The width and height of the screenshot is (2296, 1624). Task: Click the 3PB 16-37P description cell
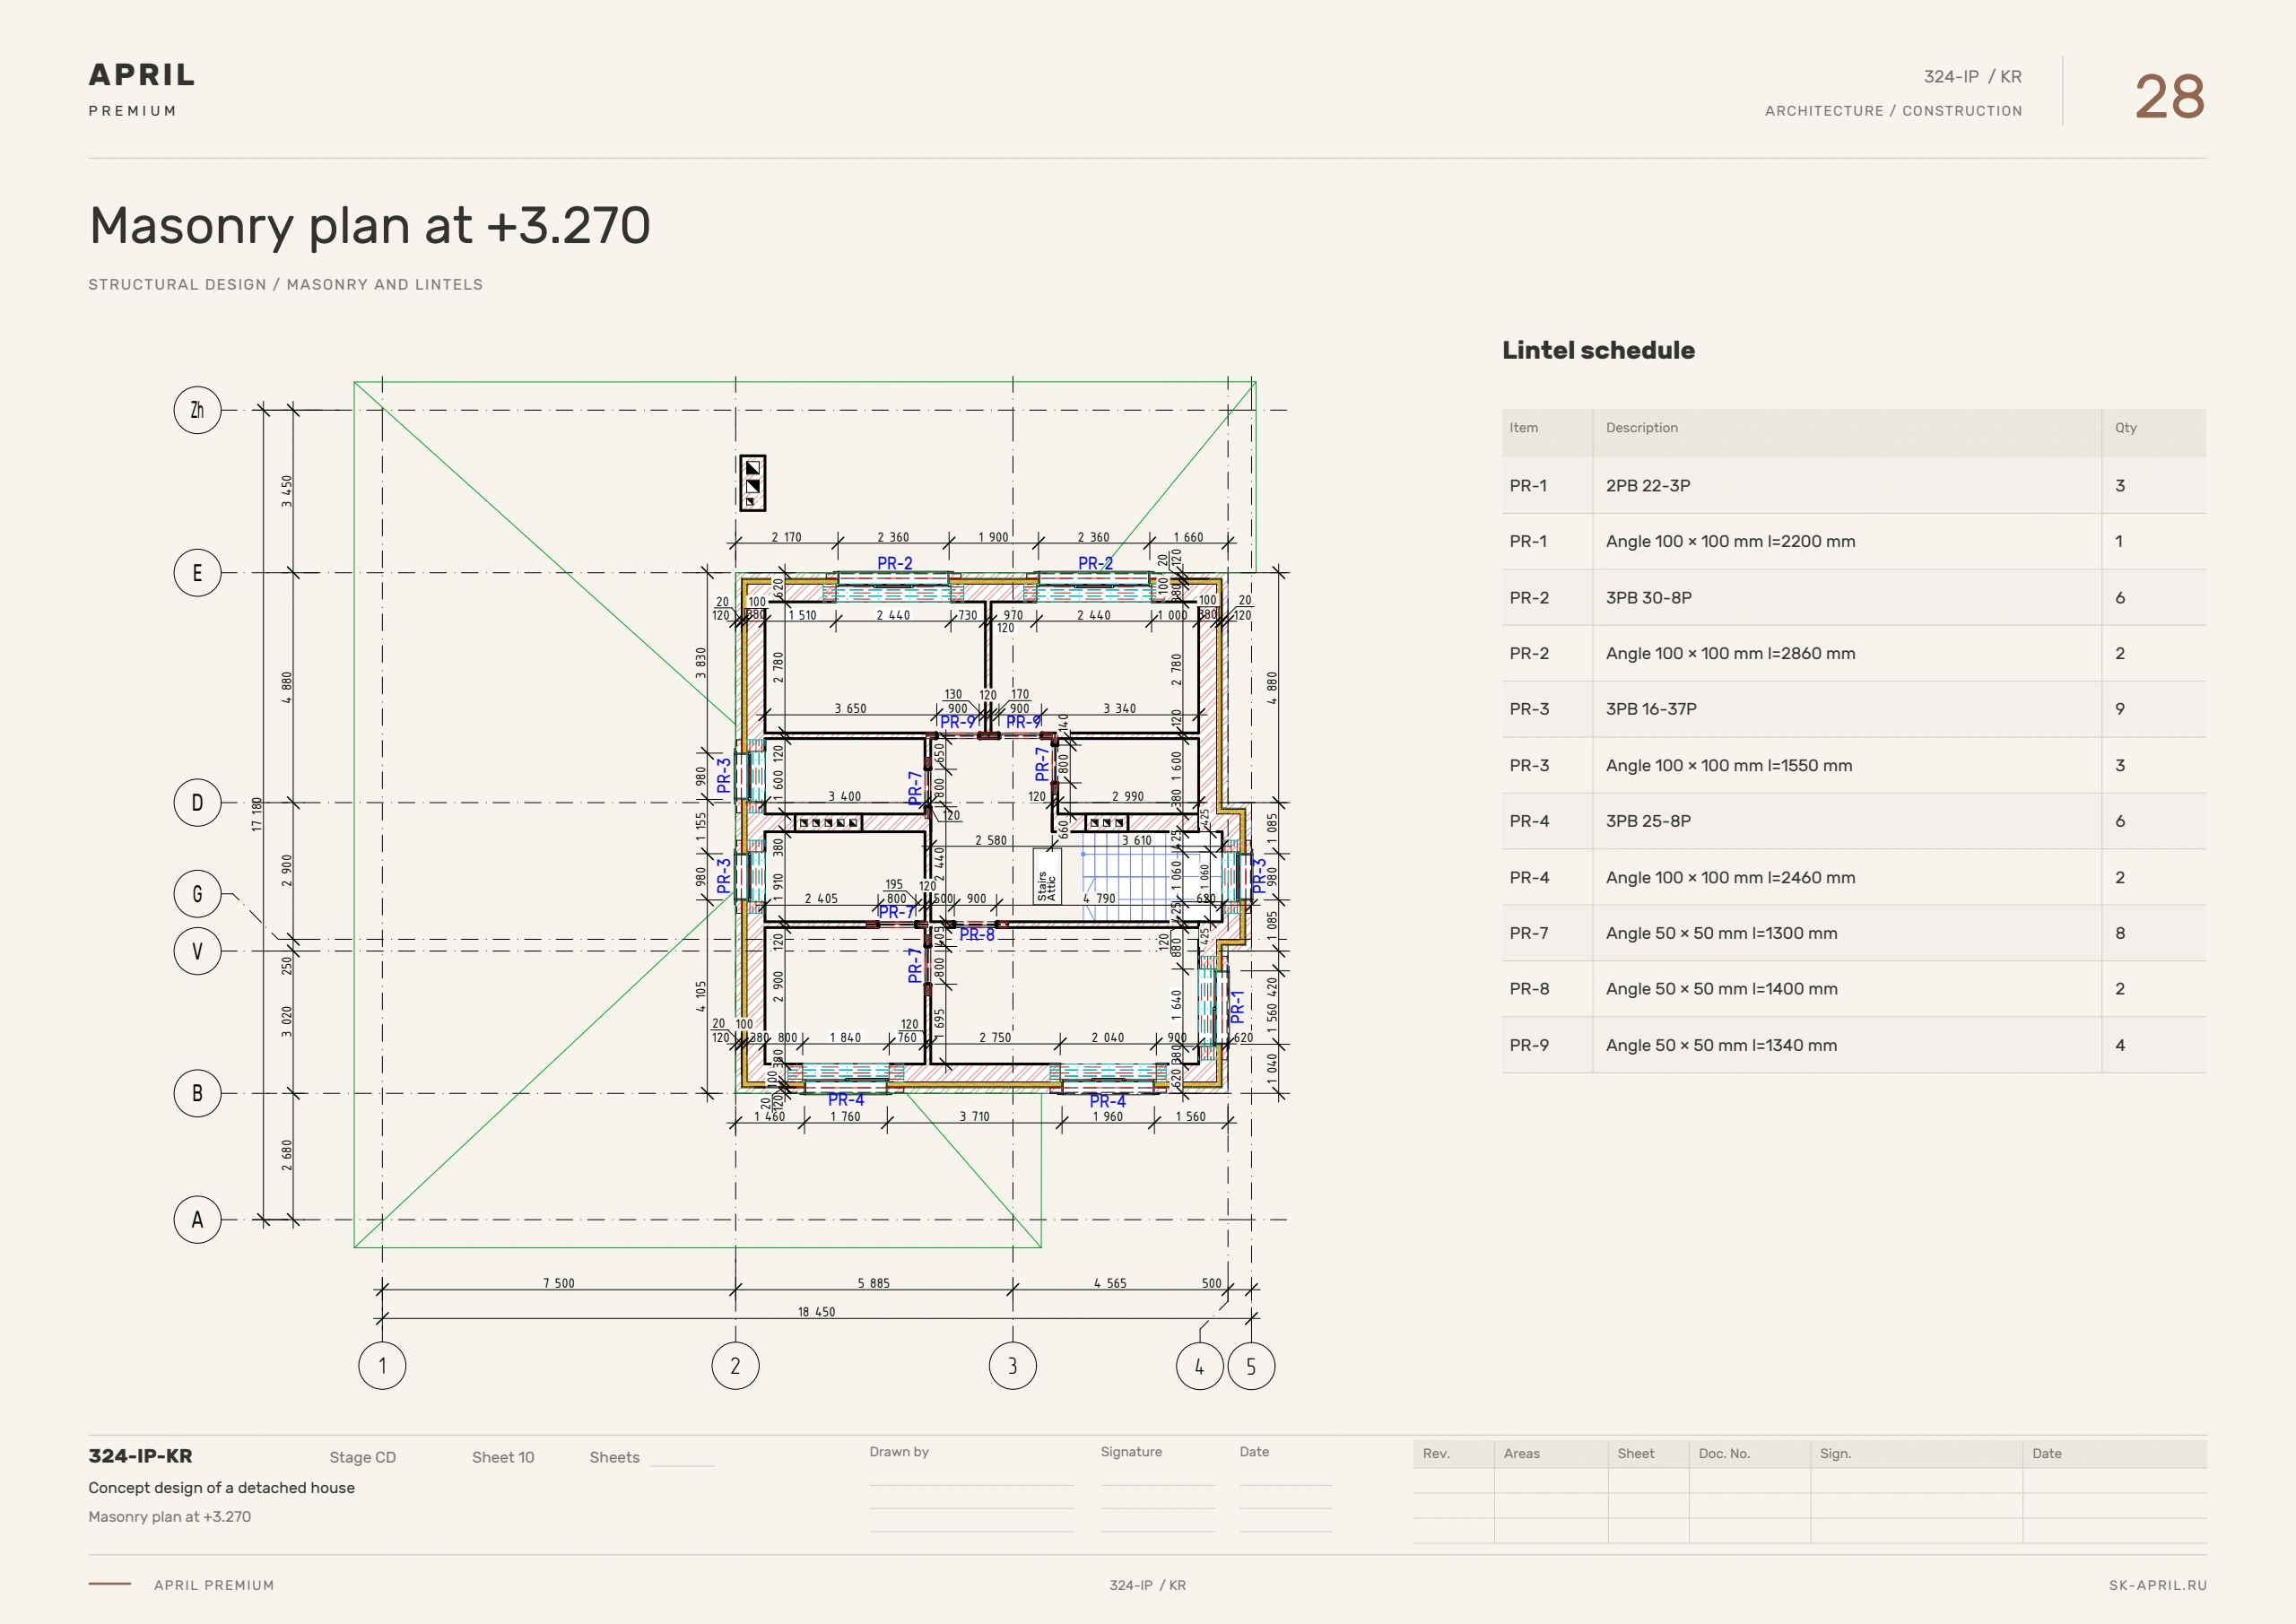pyautogui.click(x=1847, y=709)
